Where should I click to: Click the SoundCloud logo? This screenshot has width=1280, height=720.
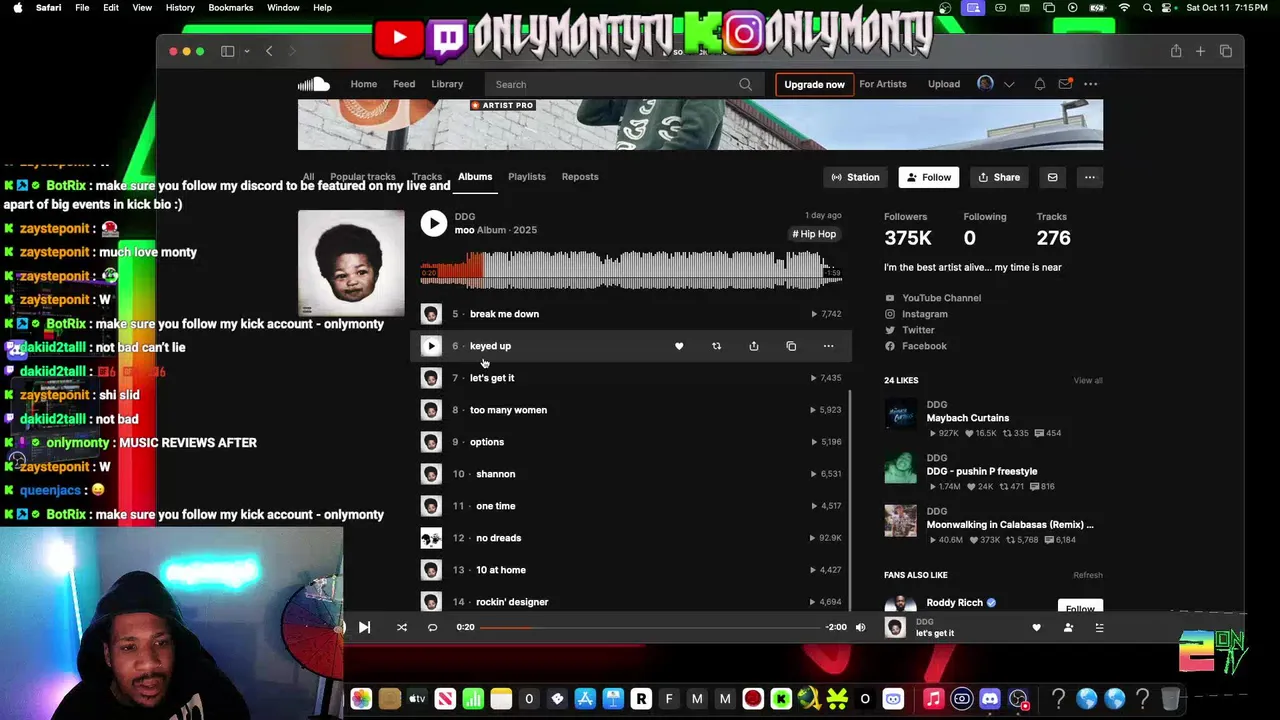[x=313, y=84]
